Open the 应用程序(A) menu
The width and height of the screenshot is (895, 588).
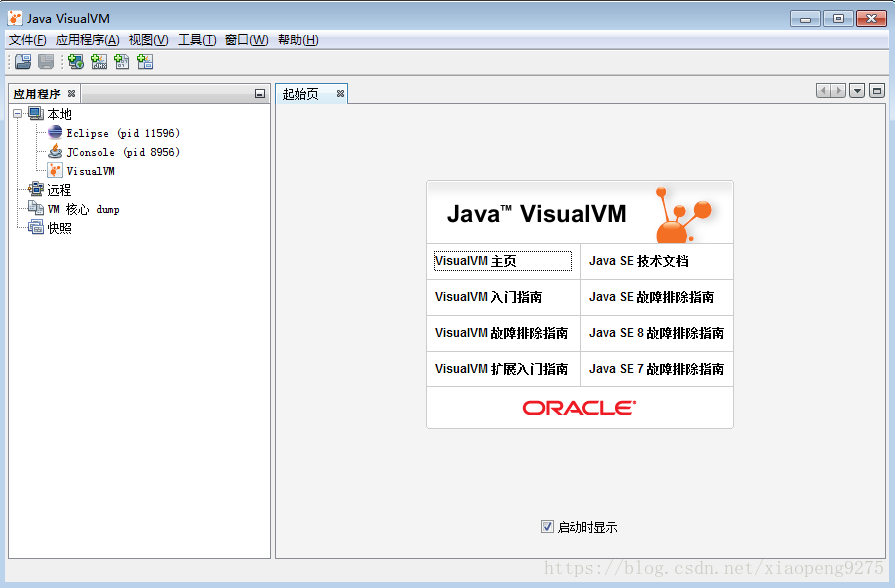point(87,40)
